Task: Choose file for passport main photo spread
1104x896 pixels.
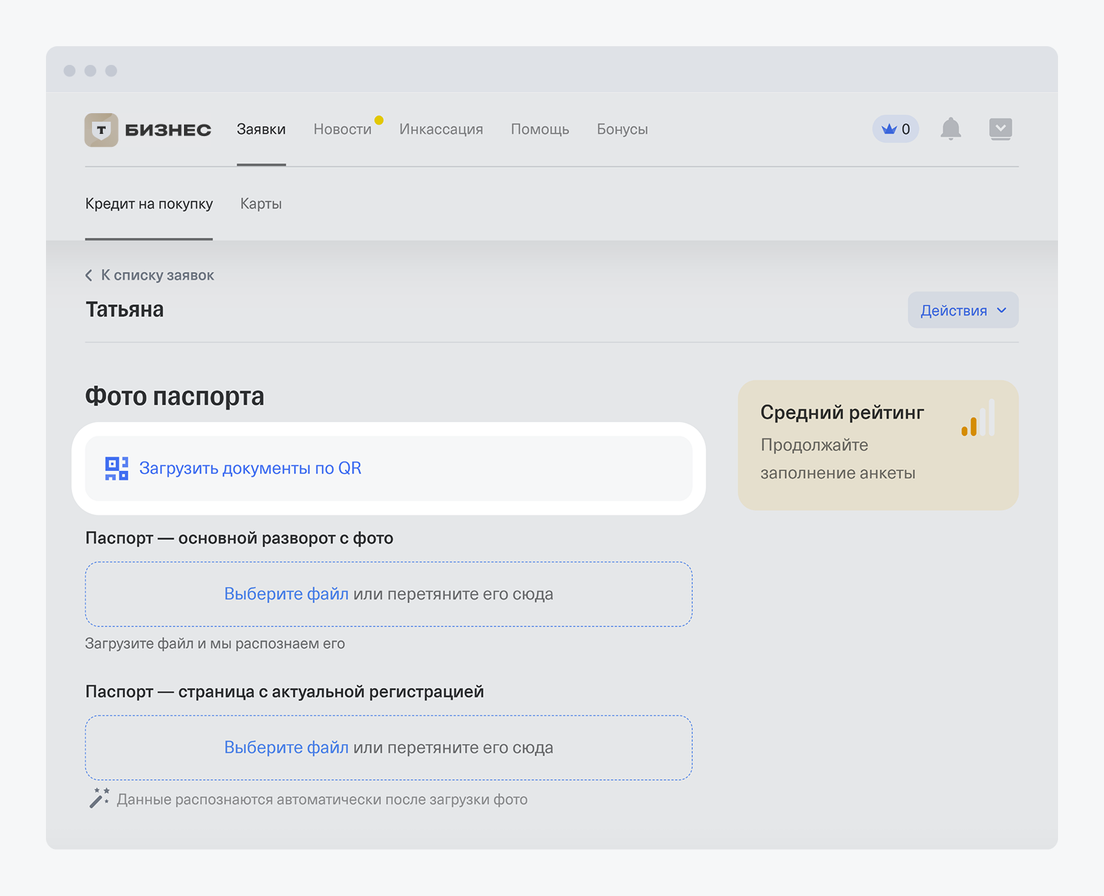Action: click(x=286, y=594)
